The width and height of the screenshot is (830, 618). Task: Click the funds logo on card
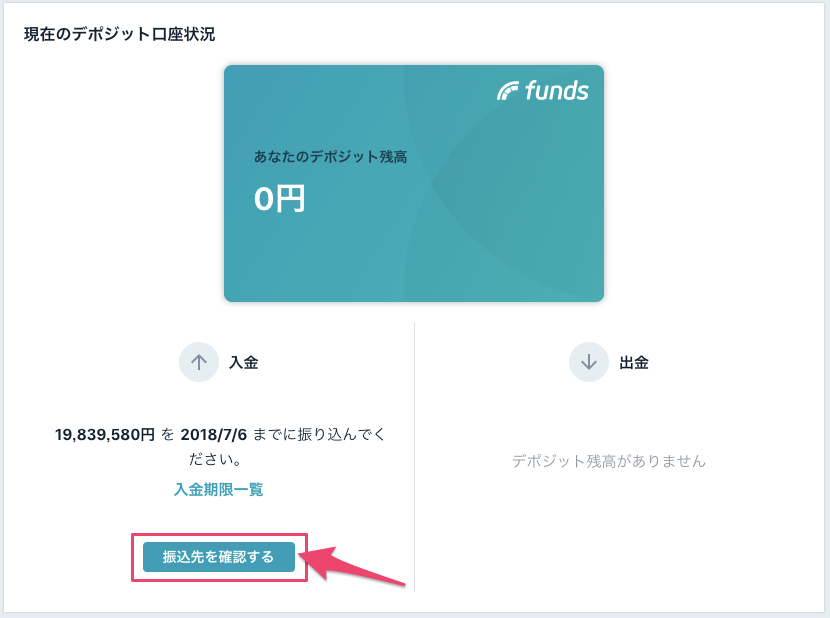point(543,91)
